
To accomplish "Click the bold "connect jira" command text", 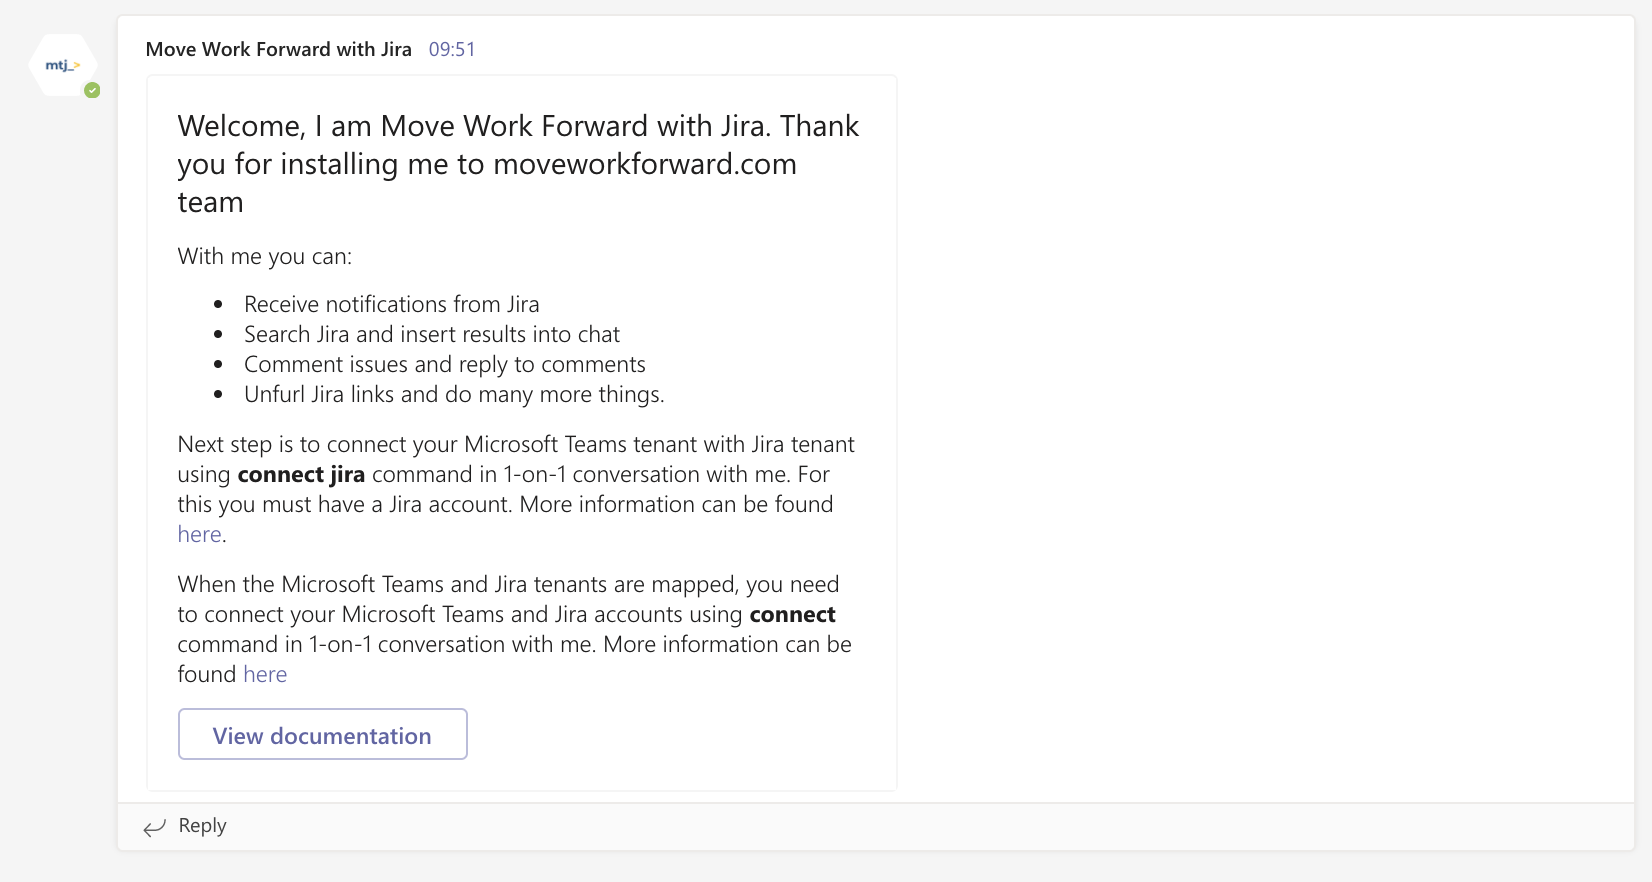I will tap(301, 475).
